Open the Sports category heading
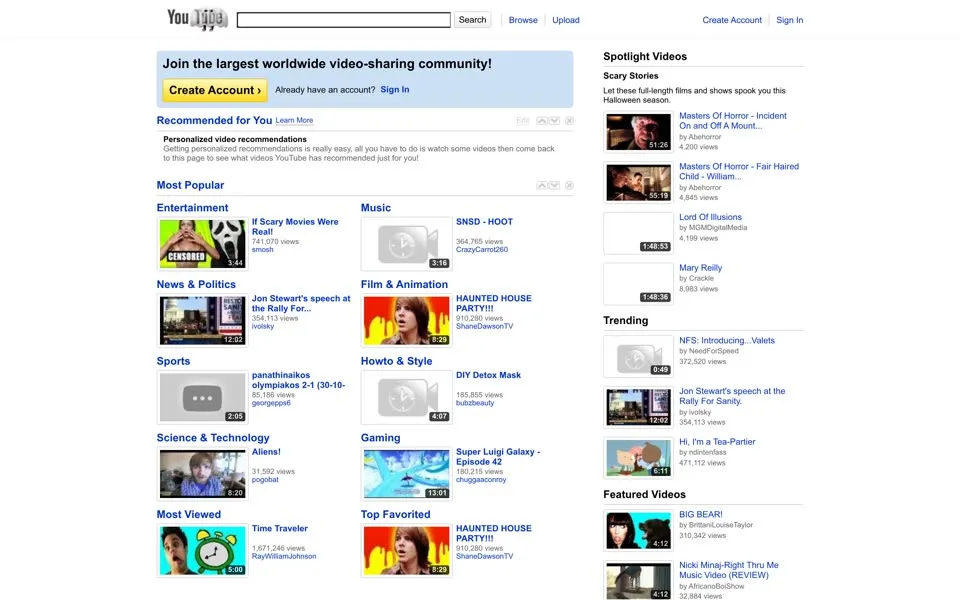Viewport: 960px width, 600px height. click(173, 361)
